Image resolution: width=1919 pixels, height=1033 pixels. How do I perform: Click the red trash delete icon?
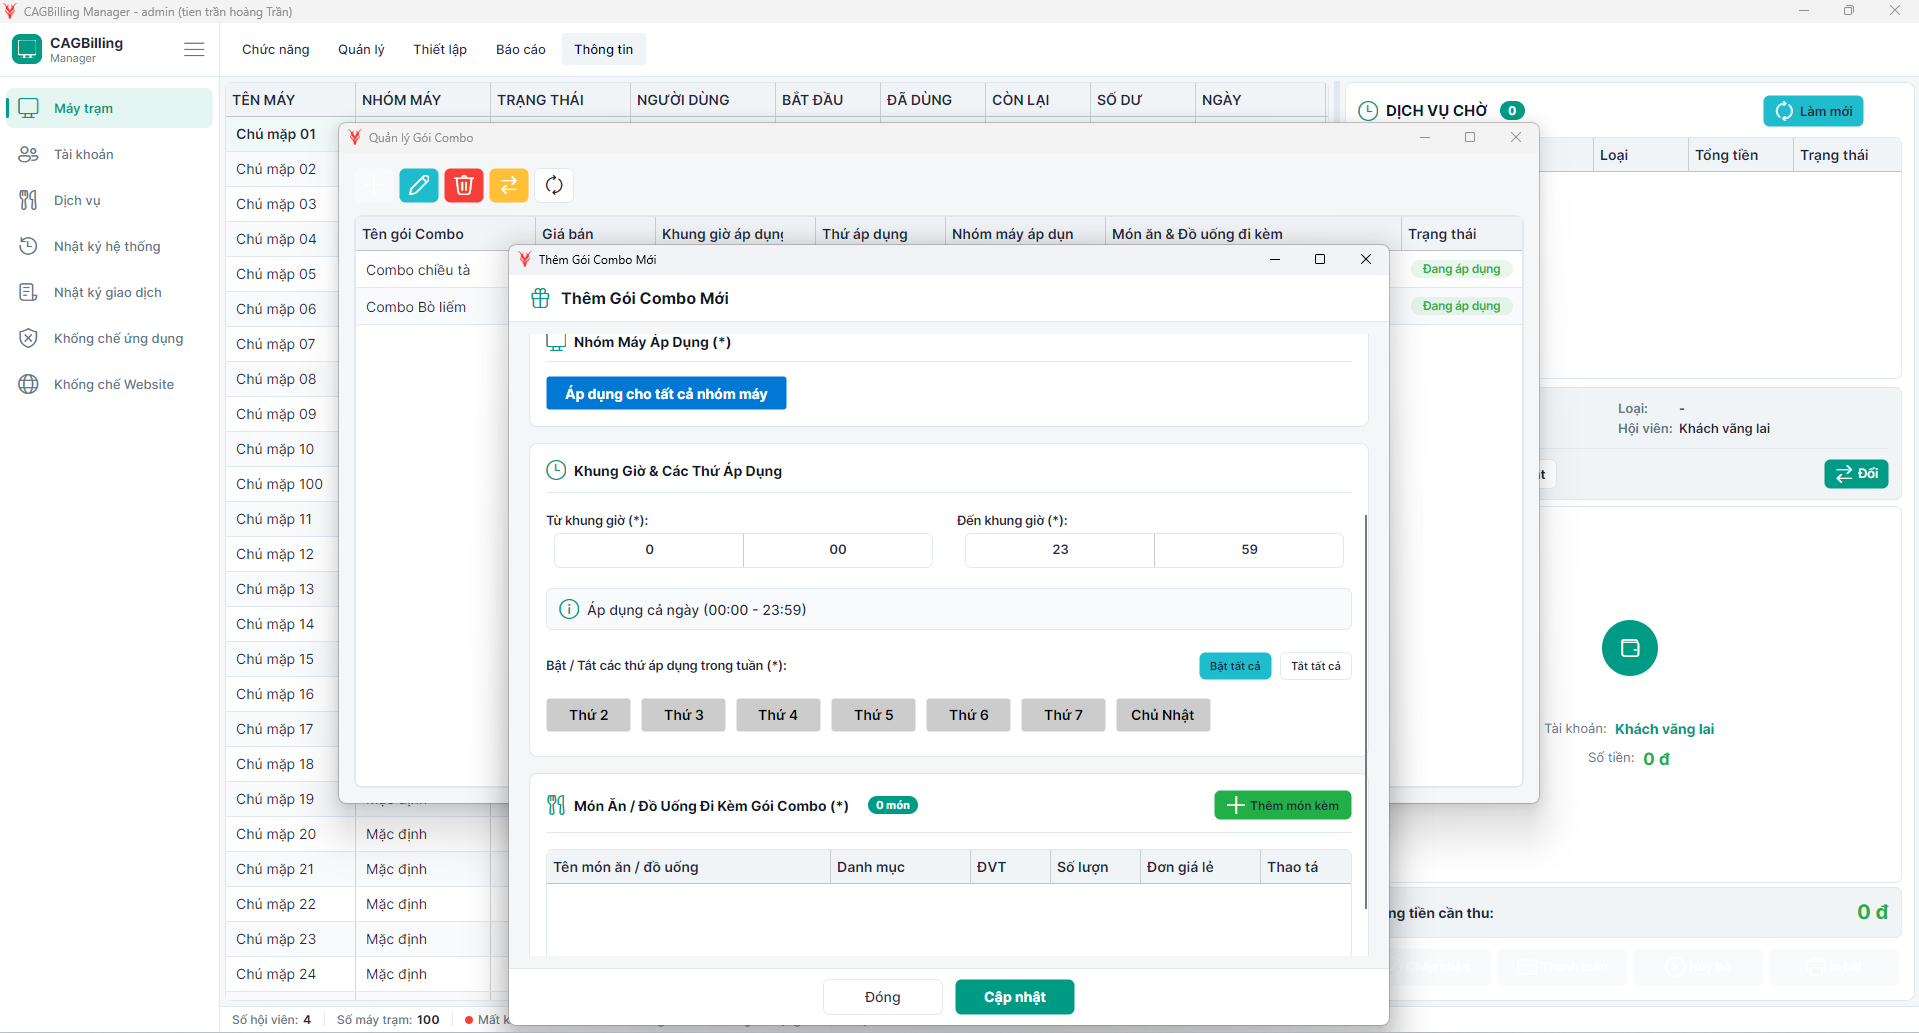[464, 185]
